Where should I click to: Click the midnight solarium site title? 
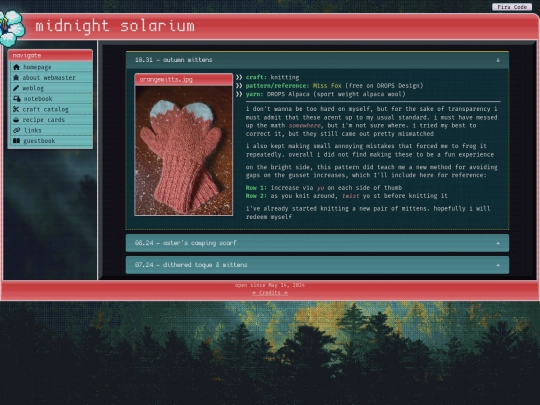coord(115,26)
